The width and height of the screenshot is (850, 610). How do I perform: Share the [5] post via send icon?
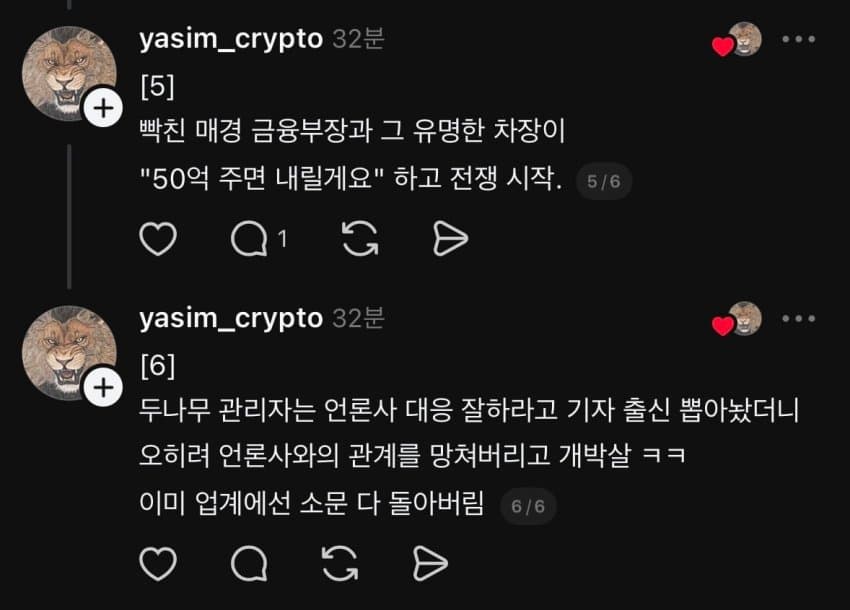click(450, 239)
